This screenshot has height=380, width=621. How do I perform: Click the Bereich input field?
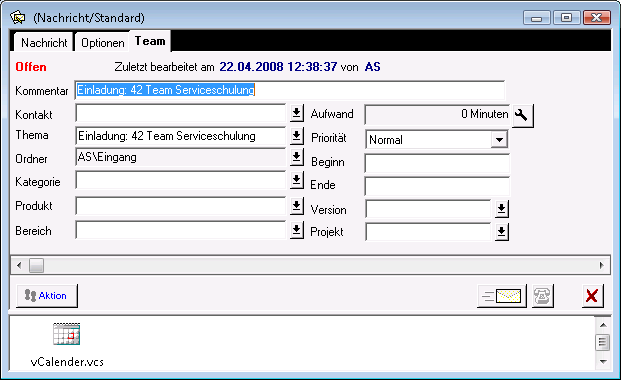181,230
